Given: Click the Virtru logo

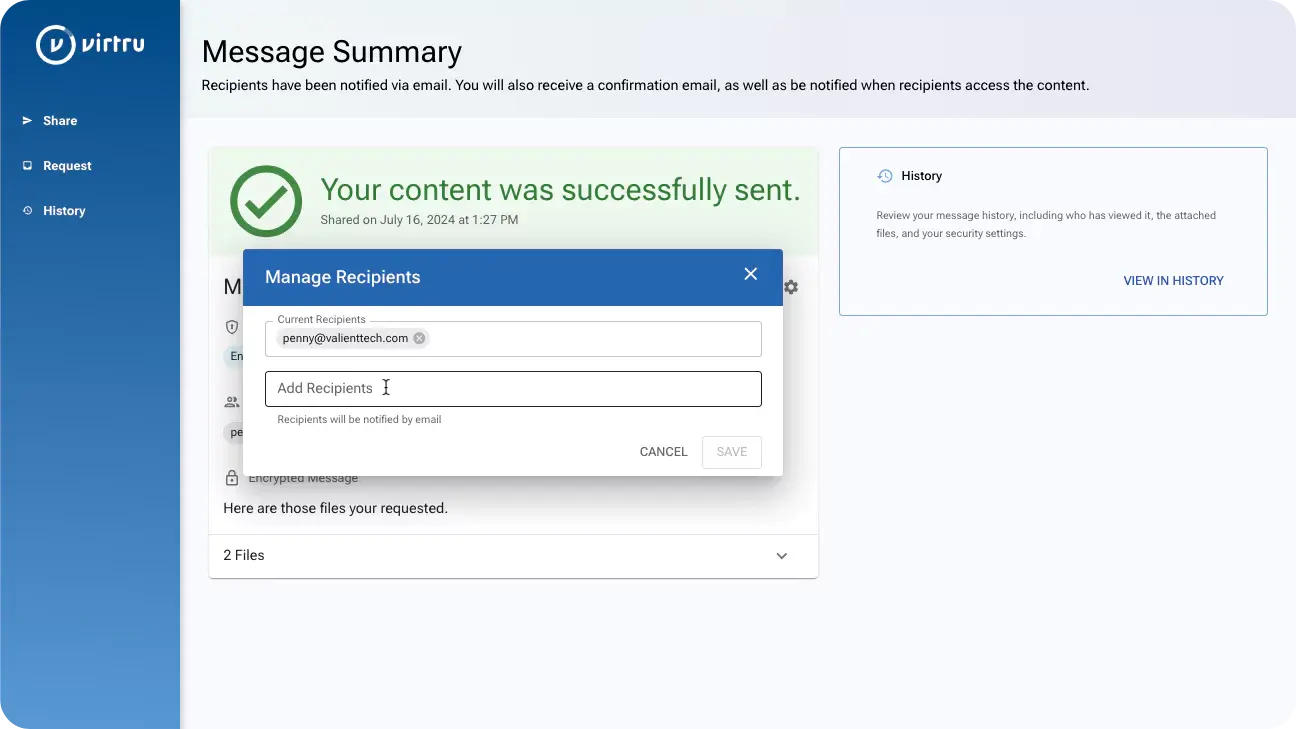Looking at the screenshot, I should [90, 45].
